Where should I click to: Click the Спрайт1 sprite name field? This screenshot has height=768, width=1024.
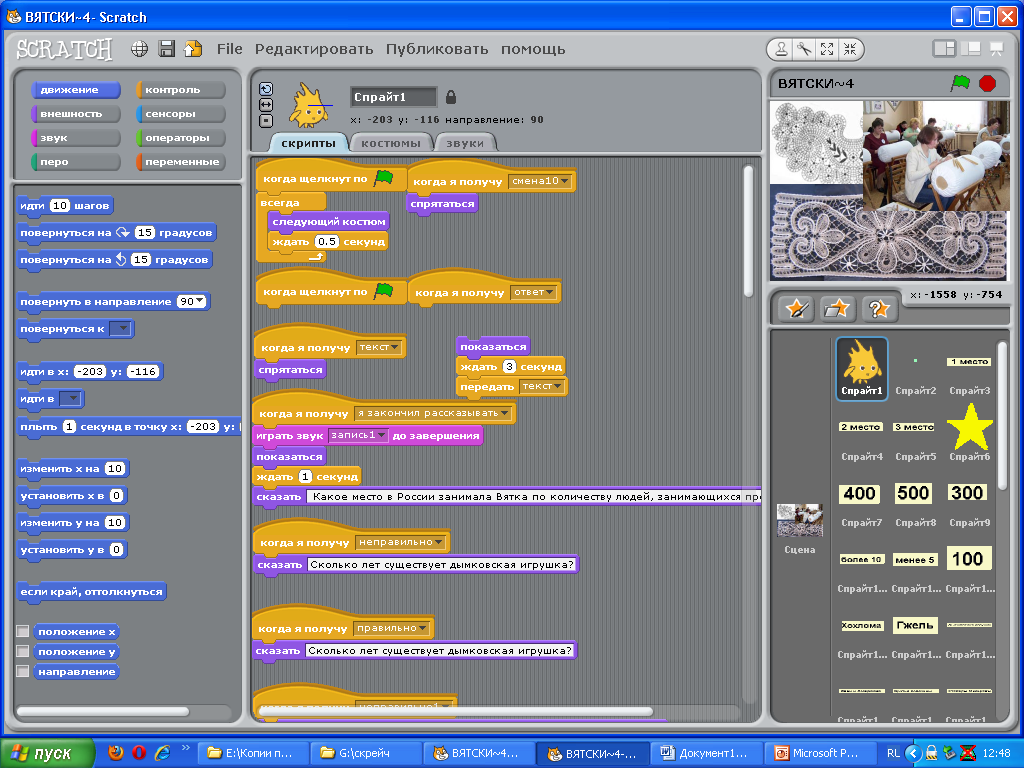point(393,97)
